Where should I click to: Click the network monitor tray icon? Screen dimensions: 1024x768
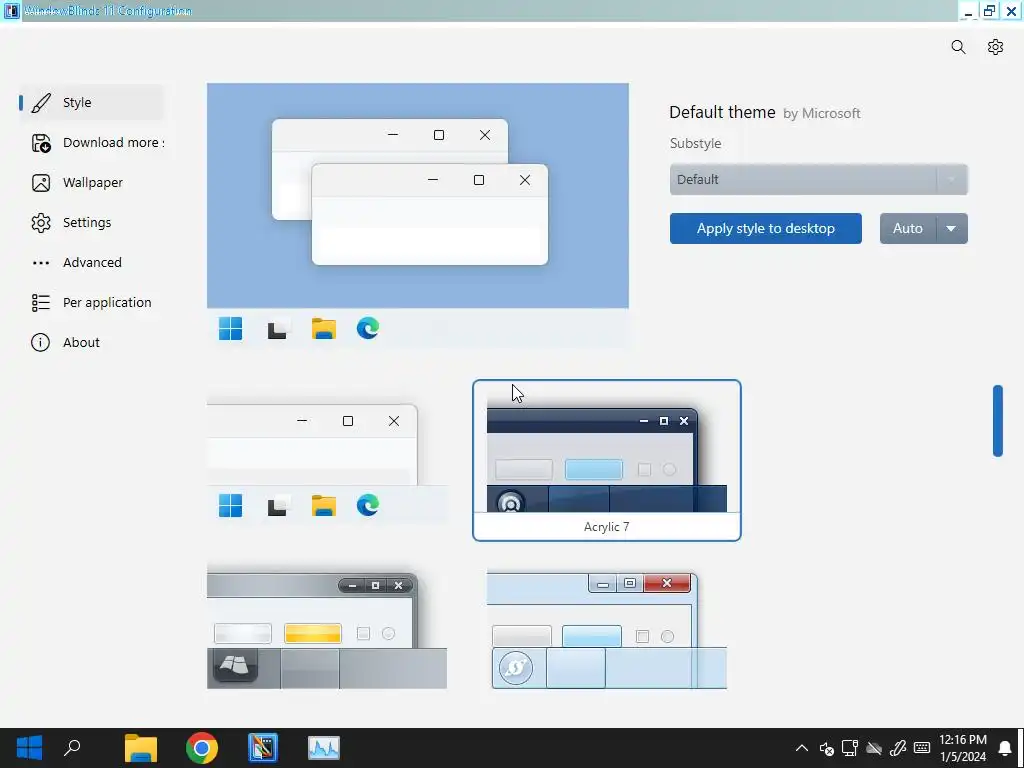[850, 748]
